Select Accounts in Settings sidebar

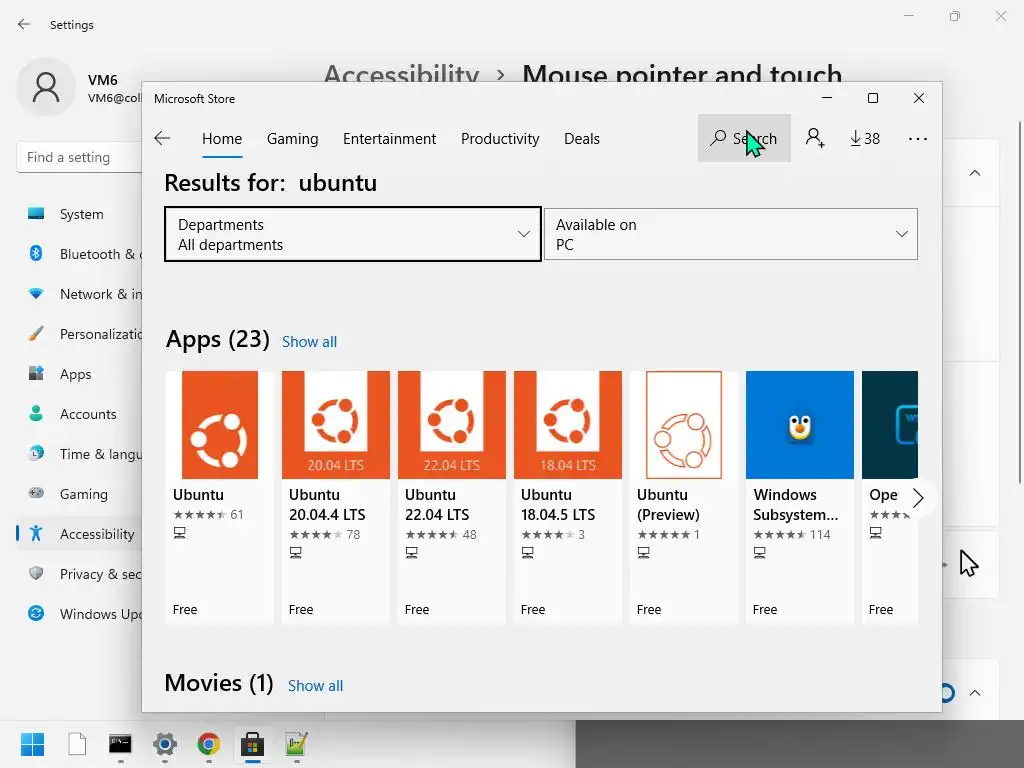79,414
